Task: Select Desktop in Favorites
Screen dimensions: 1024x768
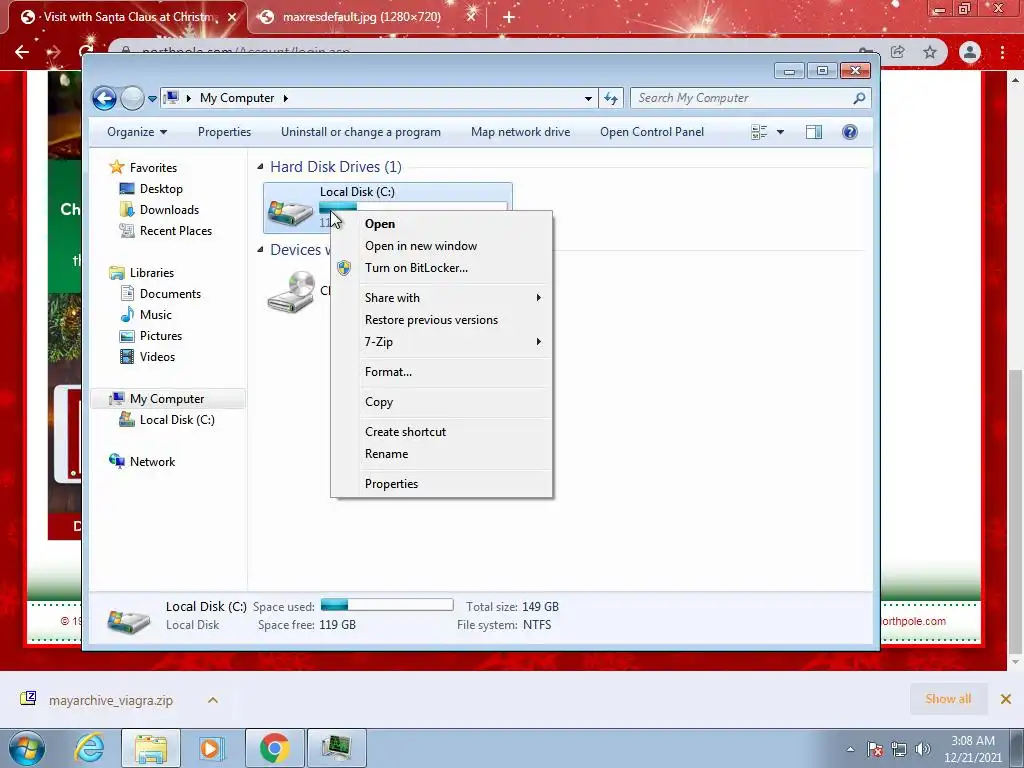Action: point(161,189)
